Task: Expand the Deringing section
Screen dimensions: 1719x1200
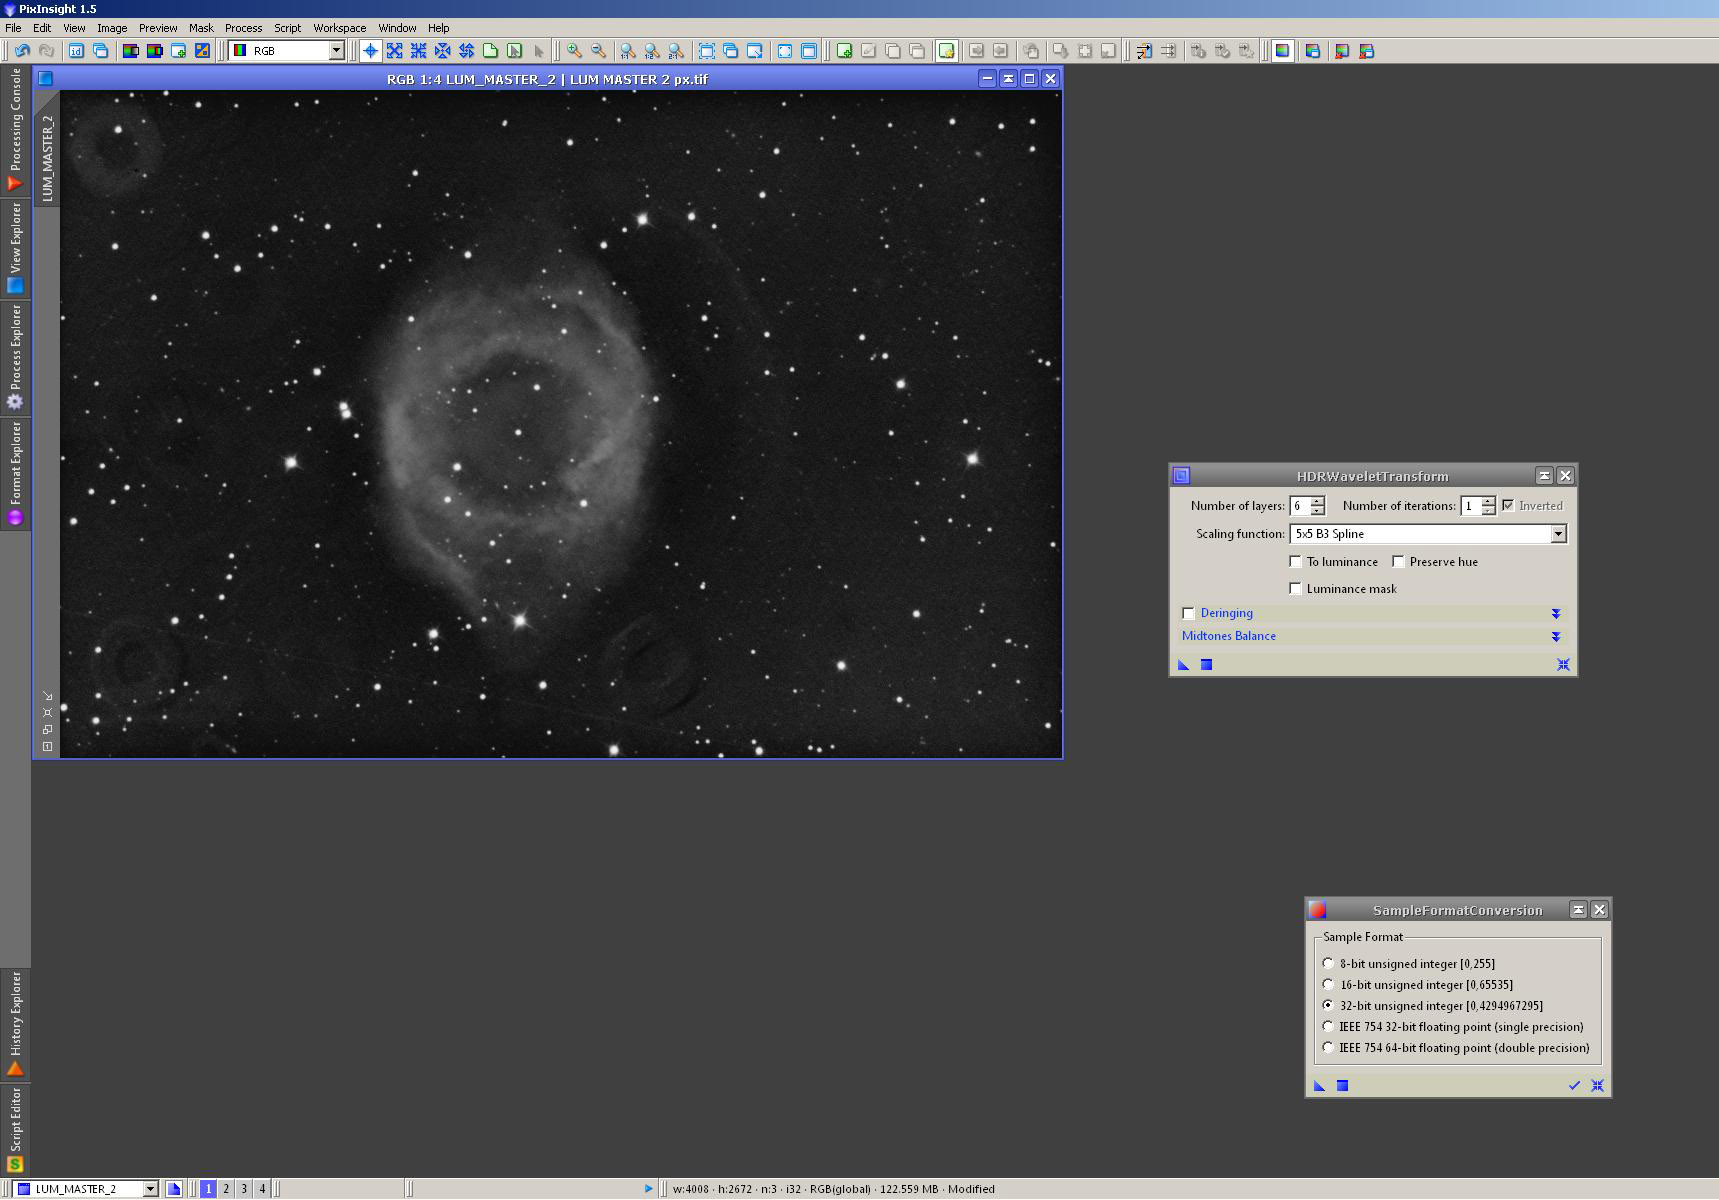Action: point(1556,614)
